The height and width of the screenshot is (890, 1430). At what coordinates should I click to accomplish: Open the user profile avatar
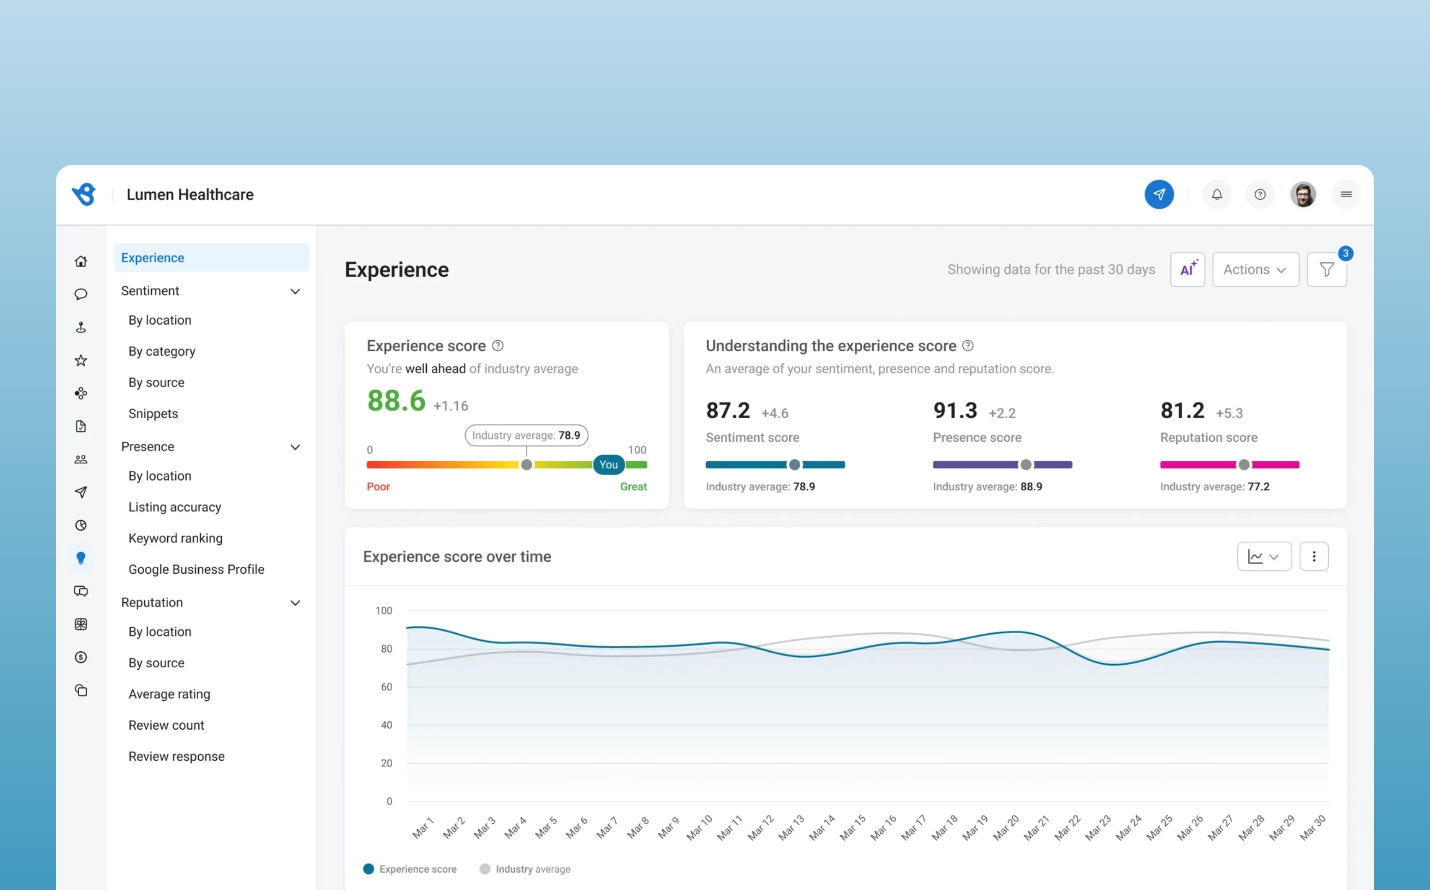click(1303, 194)
